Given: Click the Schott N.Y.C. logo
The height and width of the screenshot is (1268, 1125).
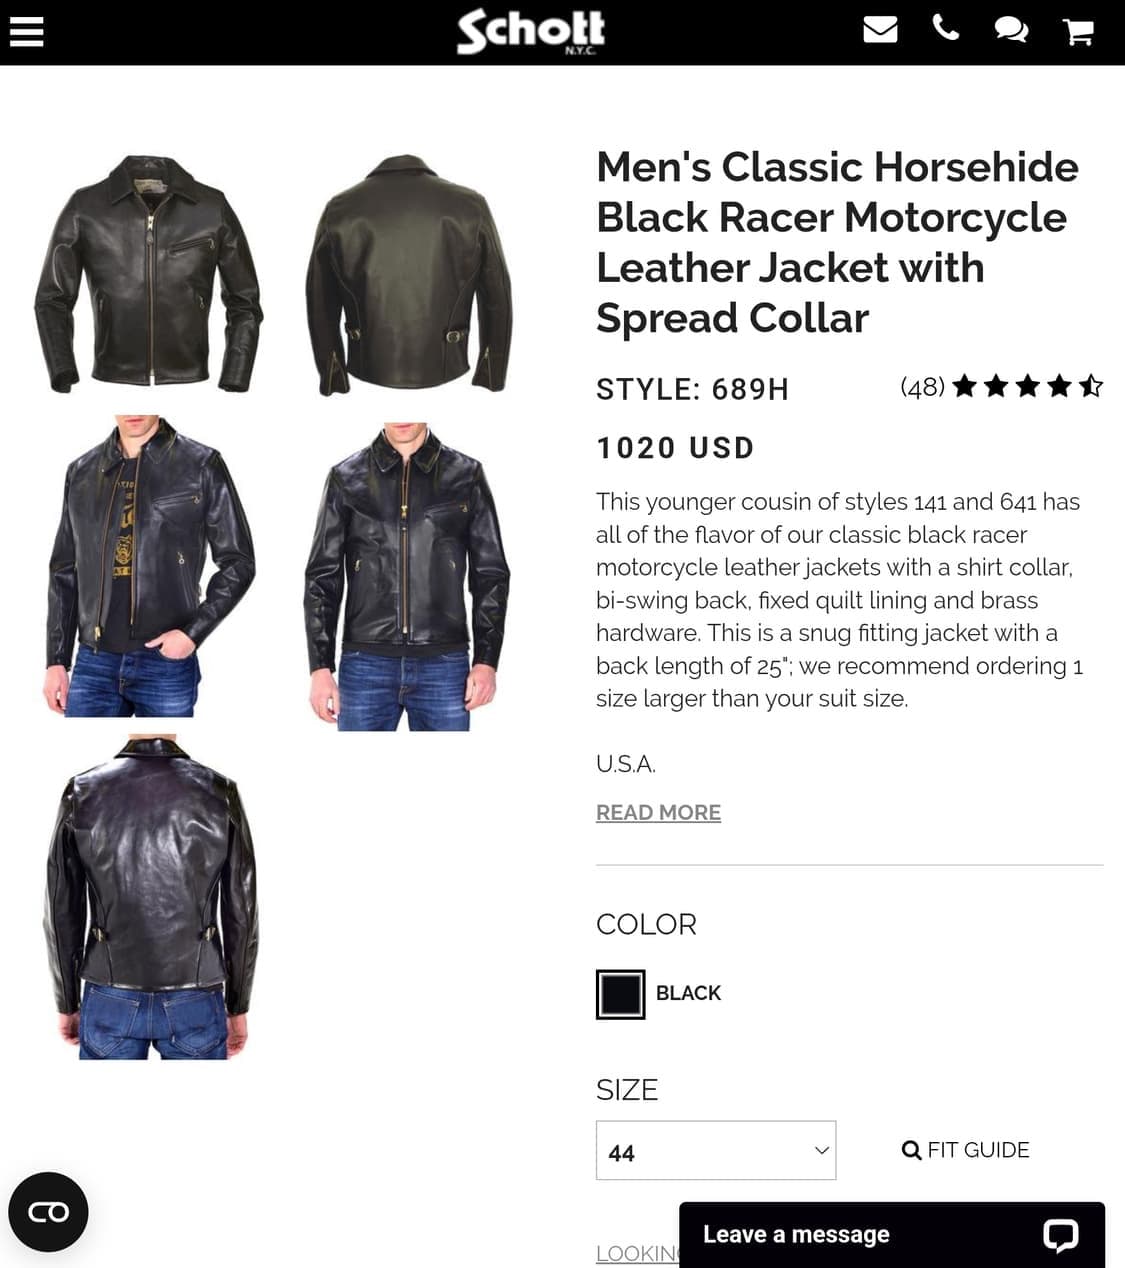Looking at the screenshot, I should click(x=531, y=32).
